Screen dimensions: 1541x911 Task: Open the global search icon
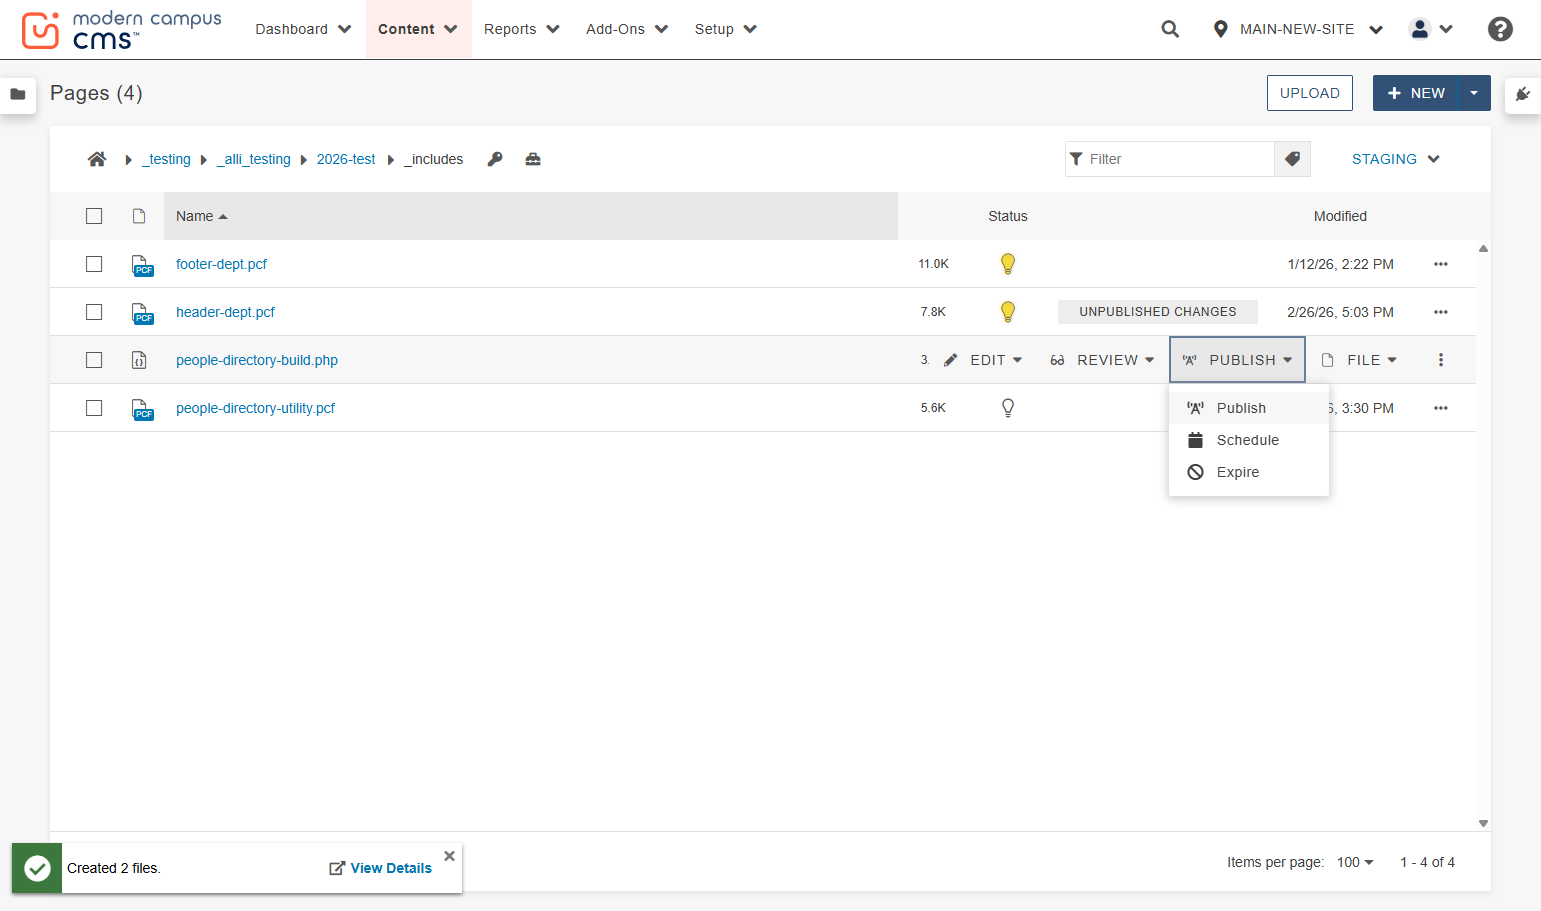1170,29
